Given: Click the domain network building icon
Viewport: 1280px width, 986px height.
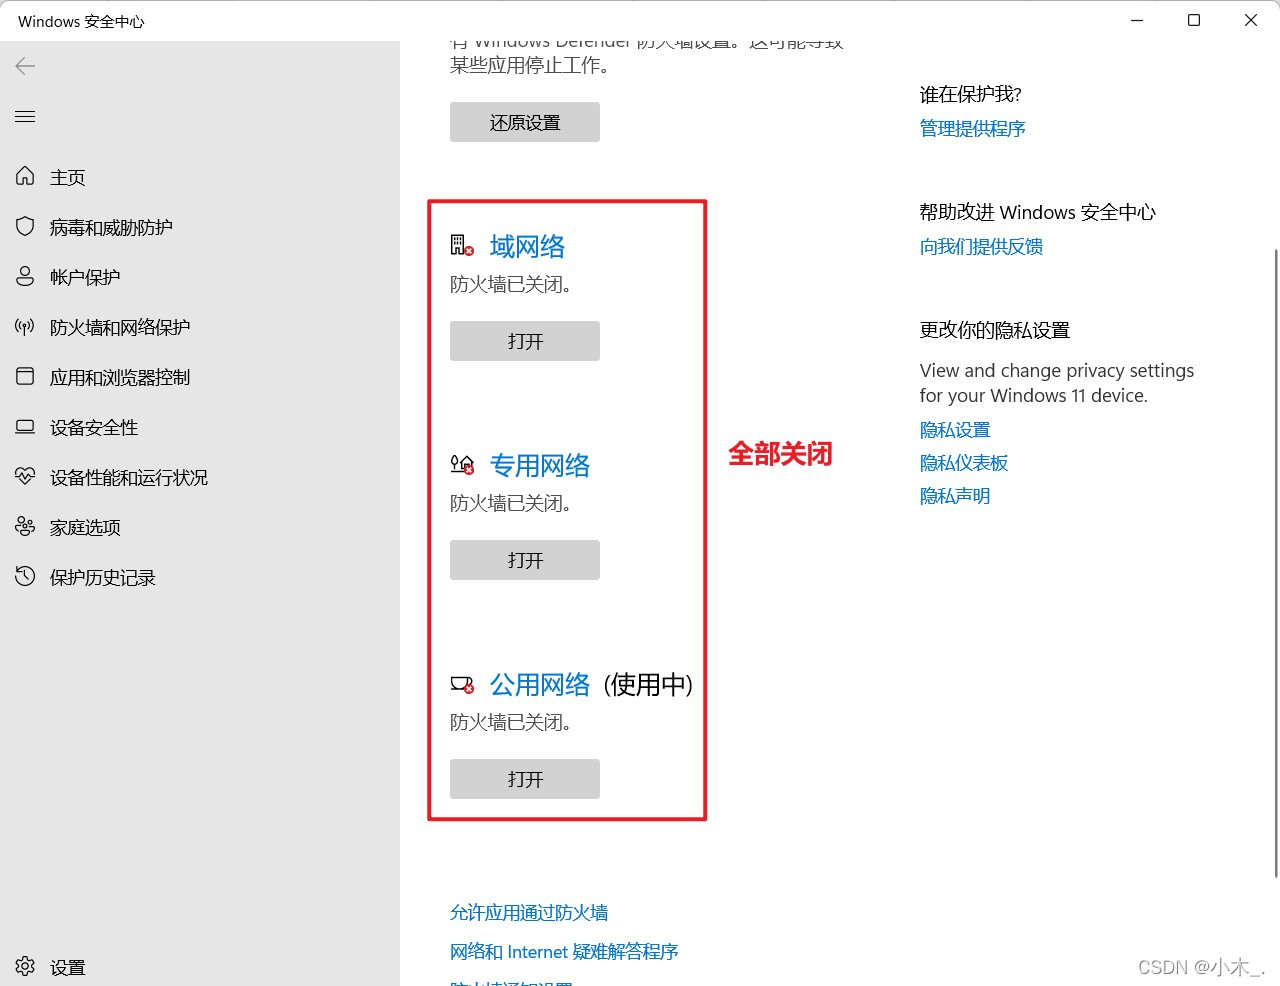Looking at the screenshot, I should point(462,246).
